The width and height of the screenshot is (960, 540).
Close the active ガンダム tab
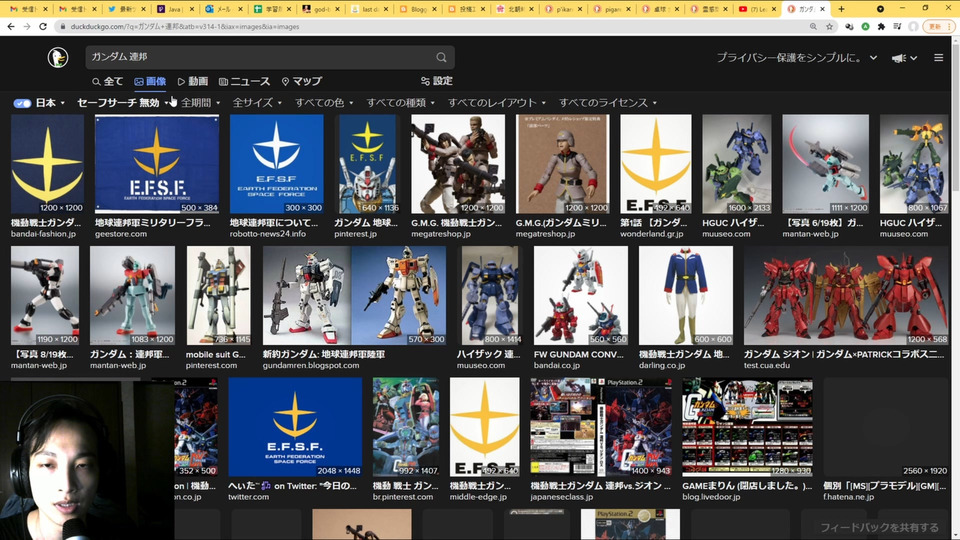point(822,9)
